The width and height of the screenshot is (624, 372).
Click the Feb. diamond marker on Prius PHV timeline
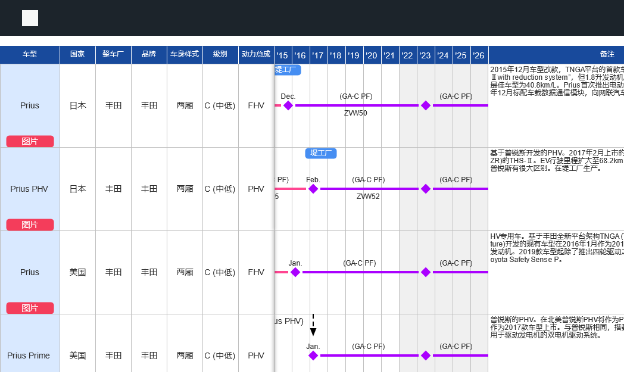pyautogui.click(x=313, y=189)
